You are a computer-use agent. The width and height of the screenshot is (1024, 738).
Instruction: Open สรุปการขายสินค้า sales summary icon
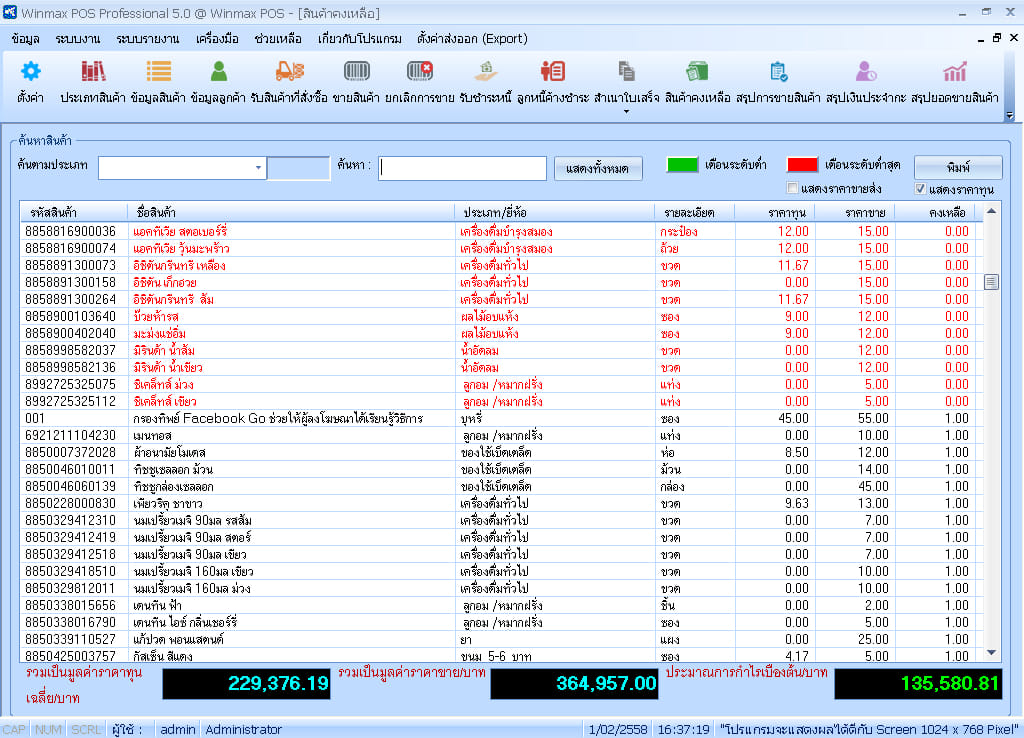tap(778, 71)
